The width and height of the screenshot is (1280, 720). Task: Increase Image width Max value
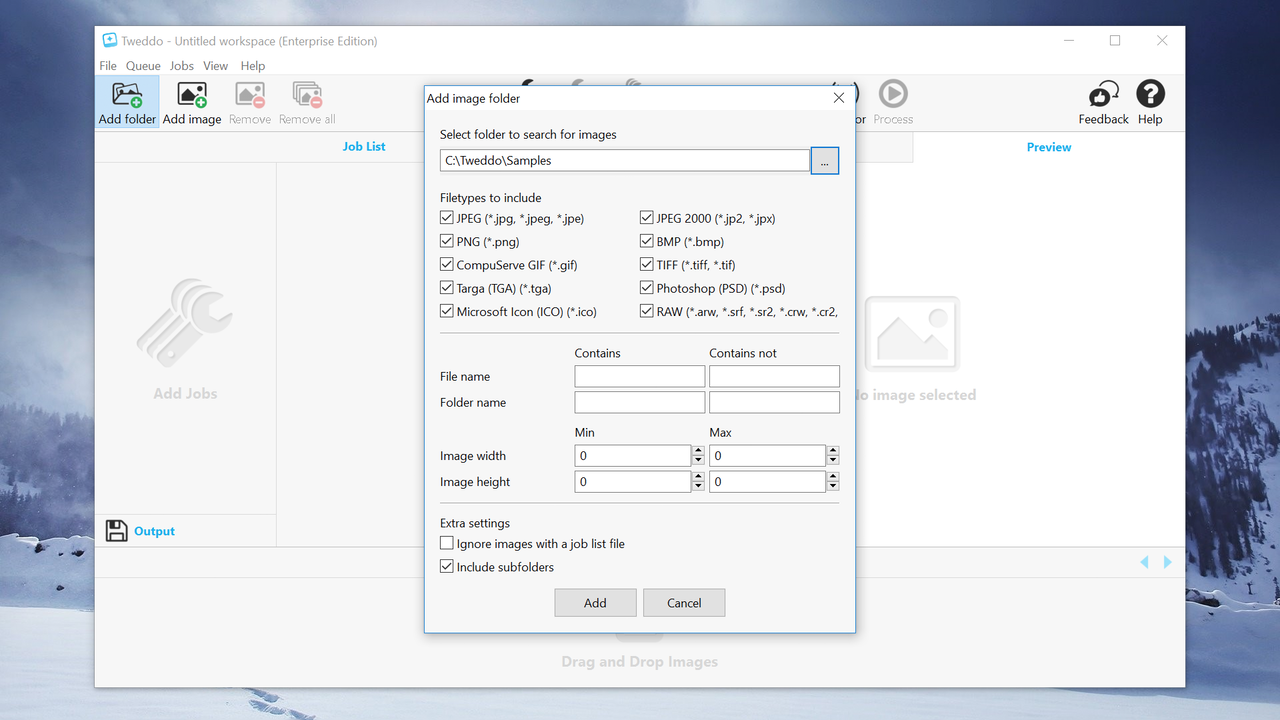[833, 450]
